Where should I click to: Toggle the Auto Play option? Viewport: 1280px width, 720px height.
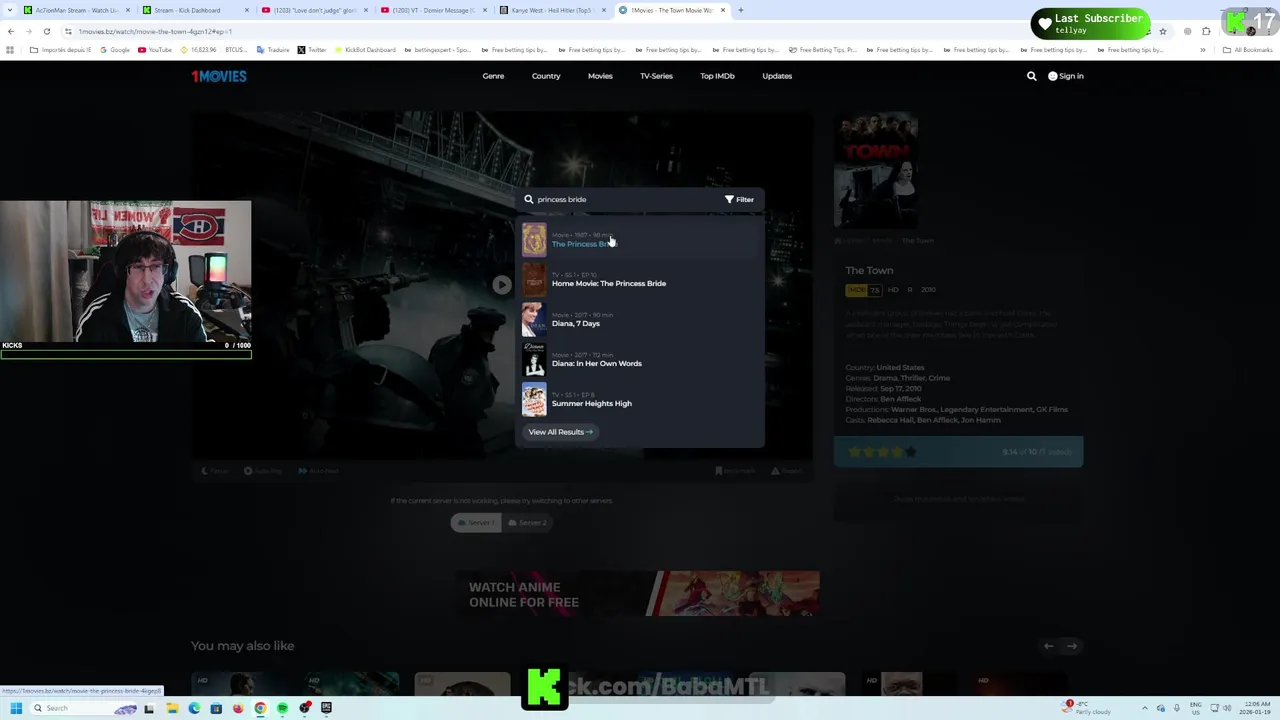tap(263, 471)
